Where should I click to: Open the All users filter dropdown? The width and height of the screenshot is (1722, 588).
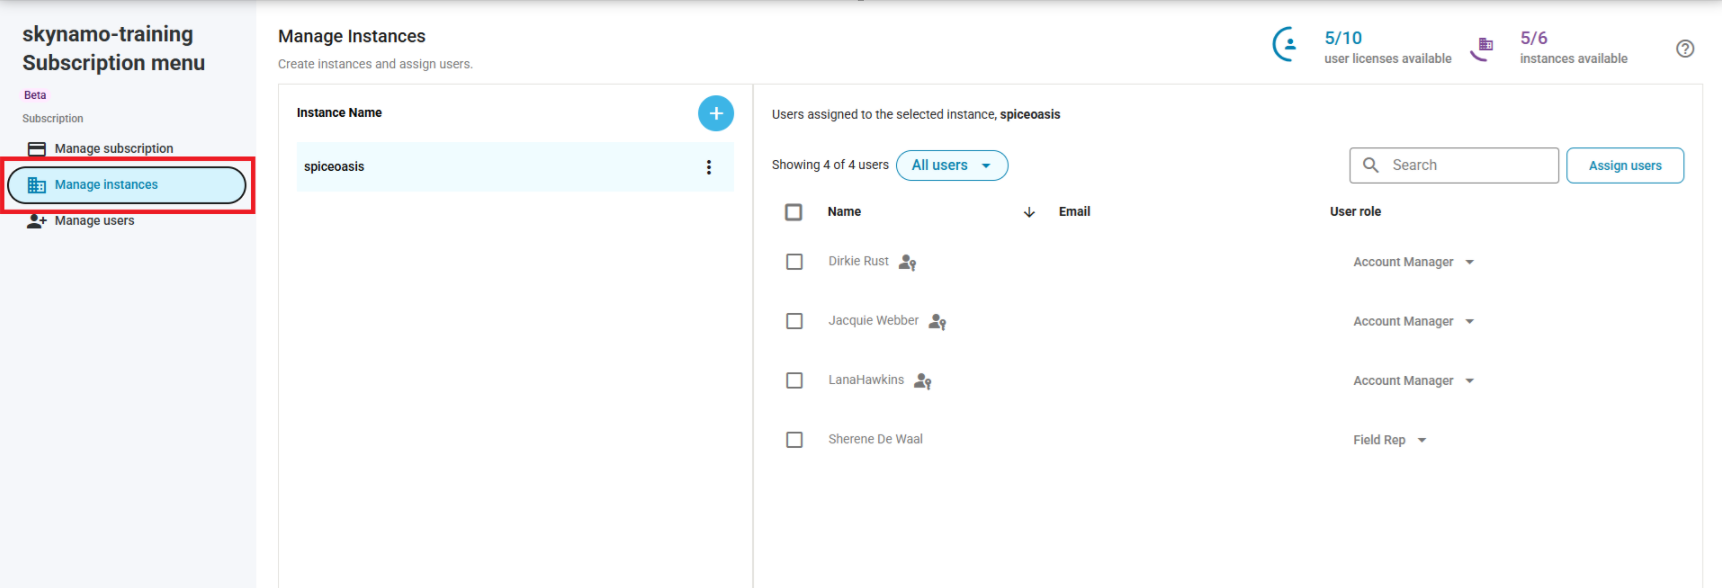click(951, 165)
